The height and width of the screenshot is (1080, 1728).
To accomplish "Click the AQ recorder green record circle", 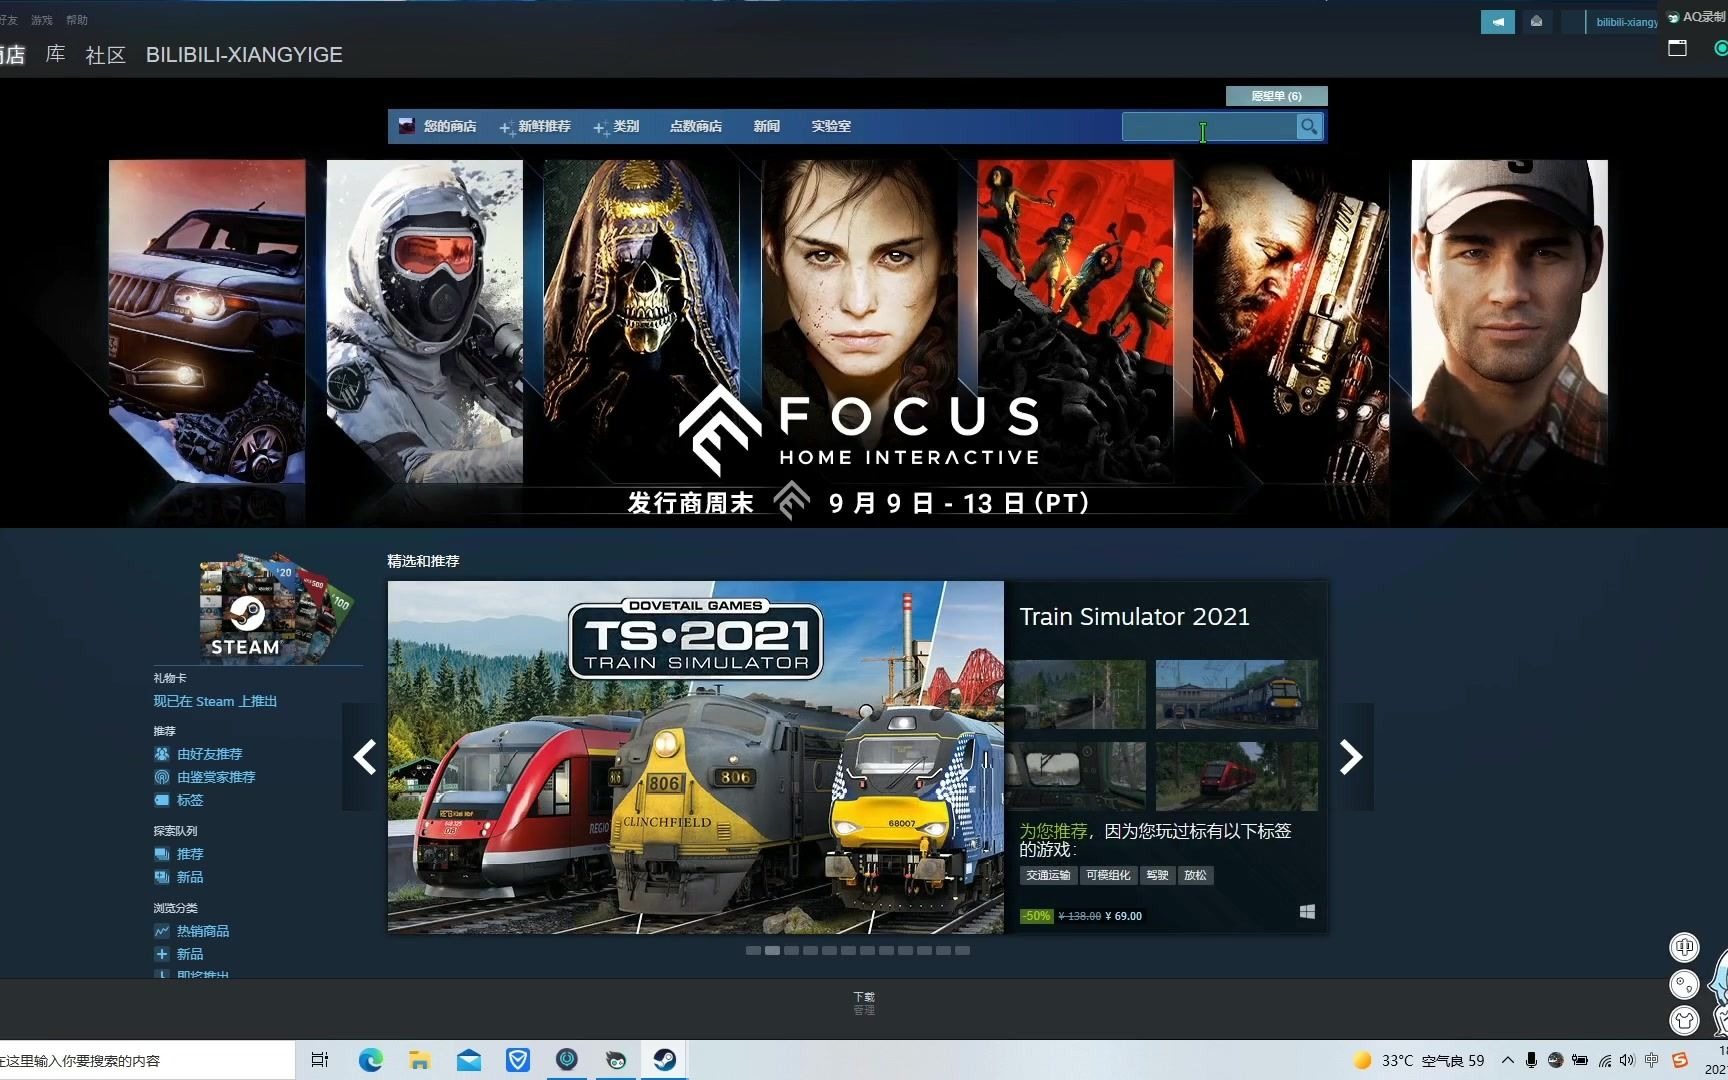I will point(1721,47).
